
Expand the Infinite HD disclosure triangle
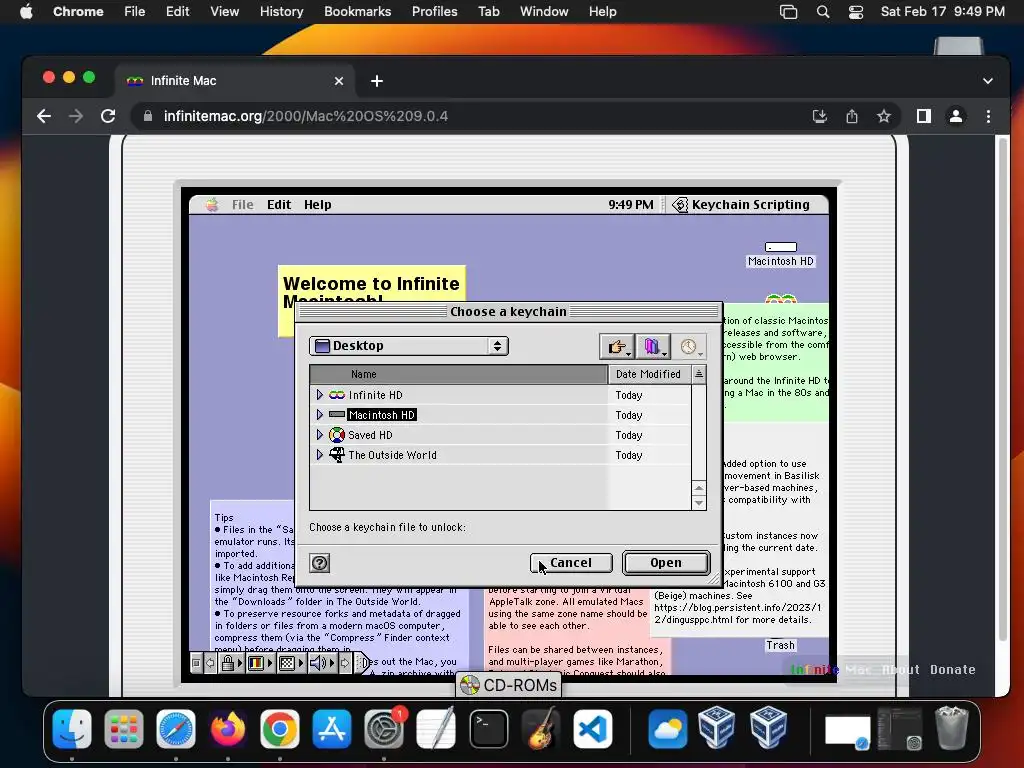coord(319,394)
